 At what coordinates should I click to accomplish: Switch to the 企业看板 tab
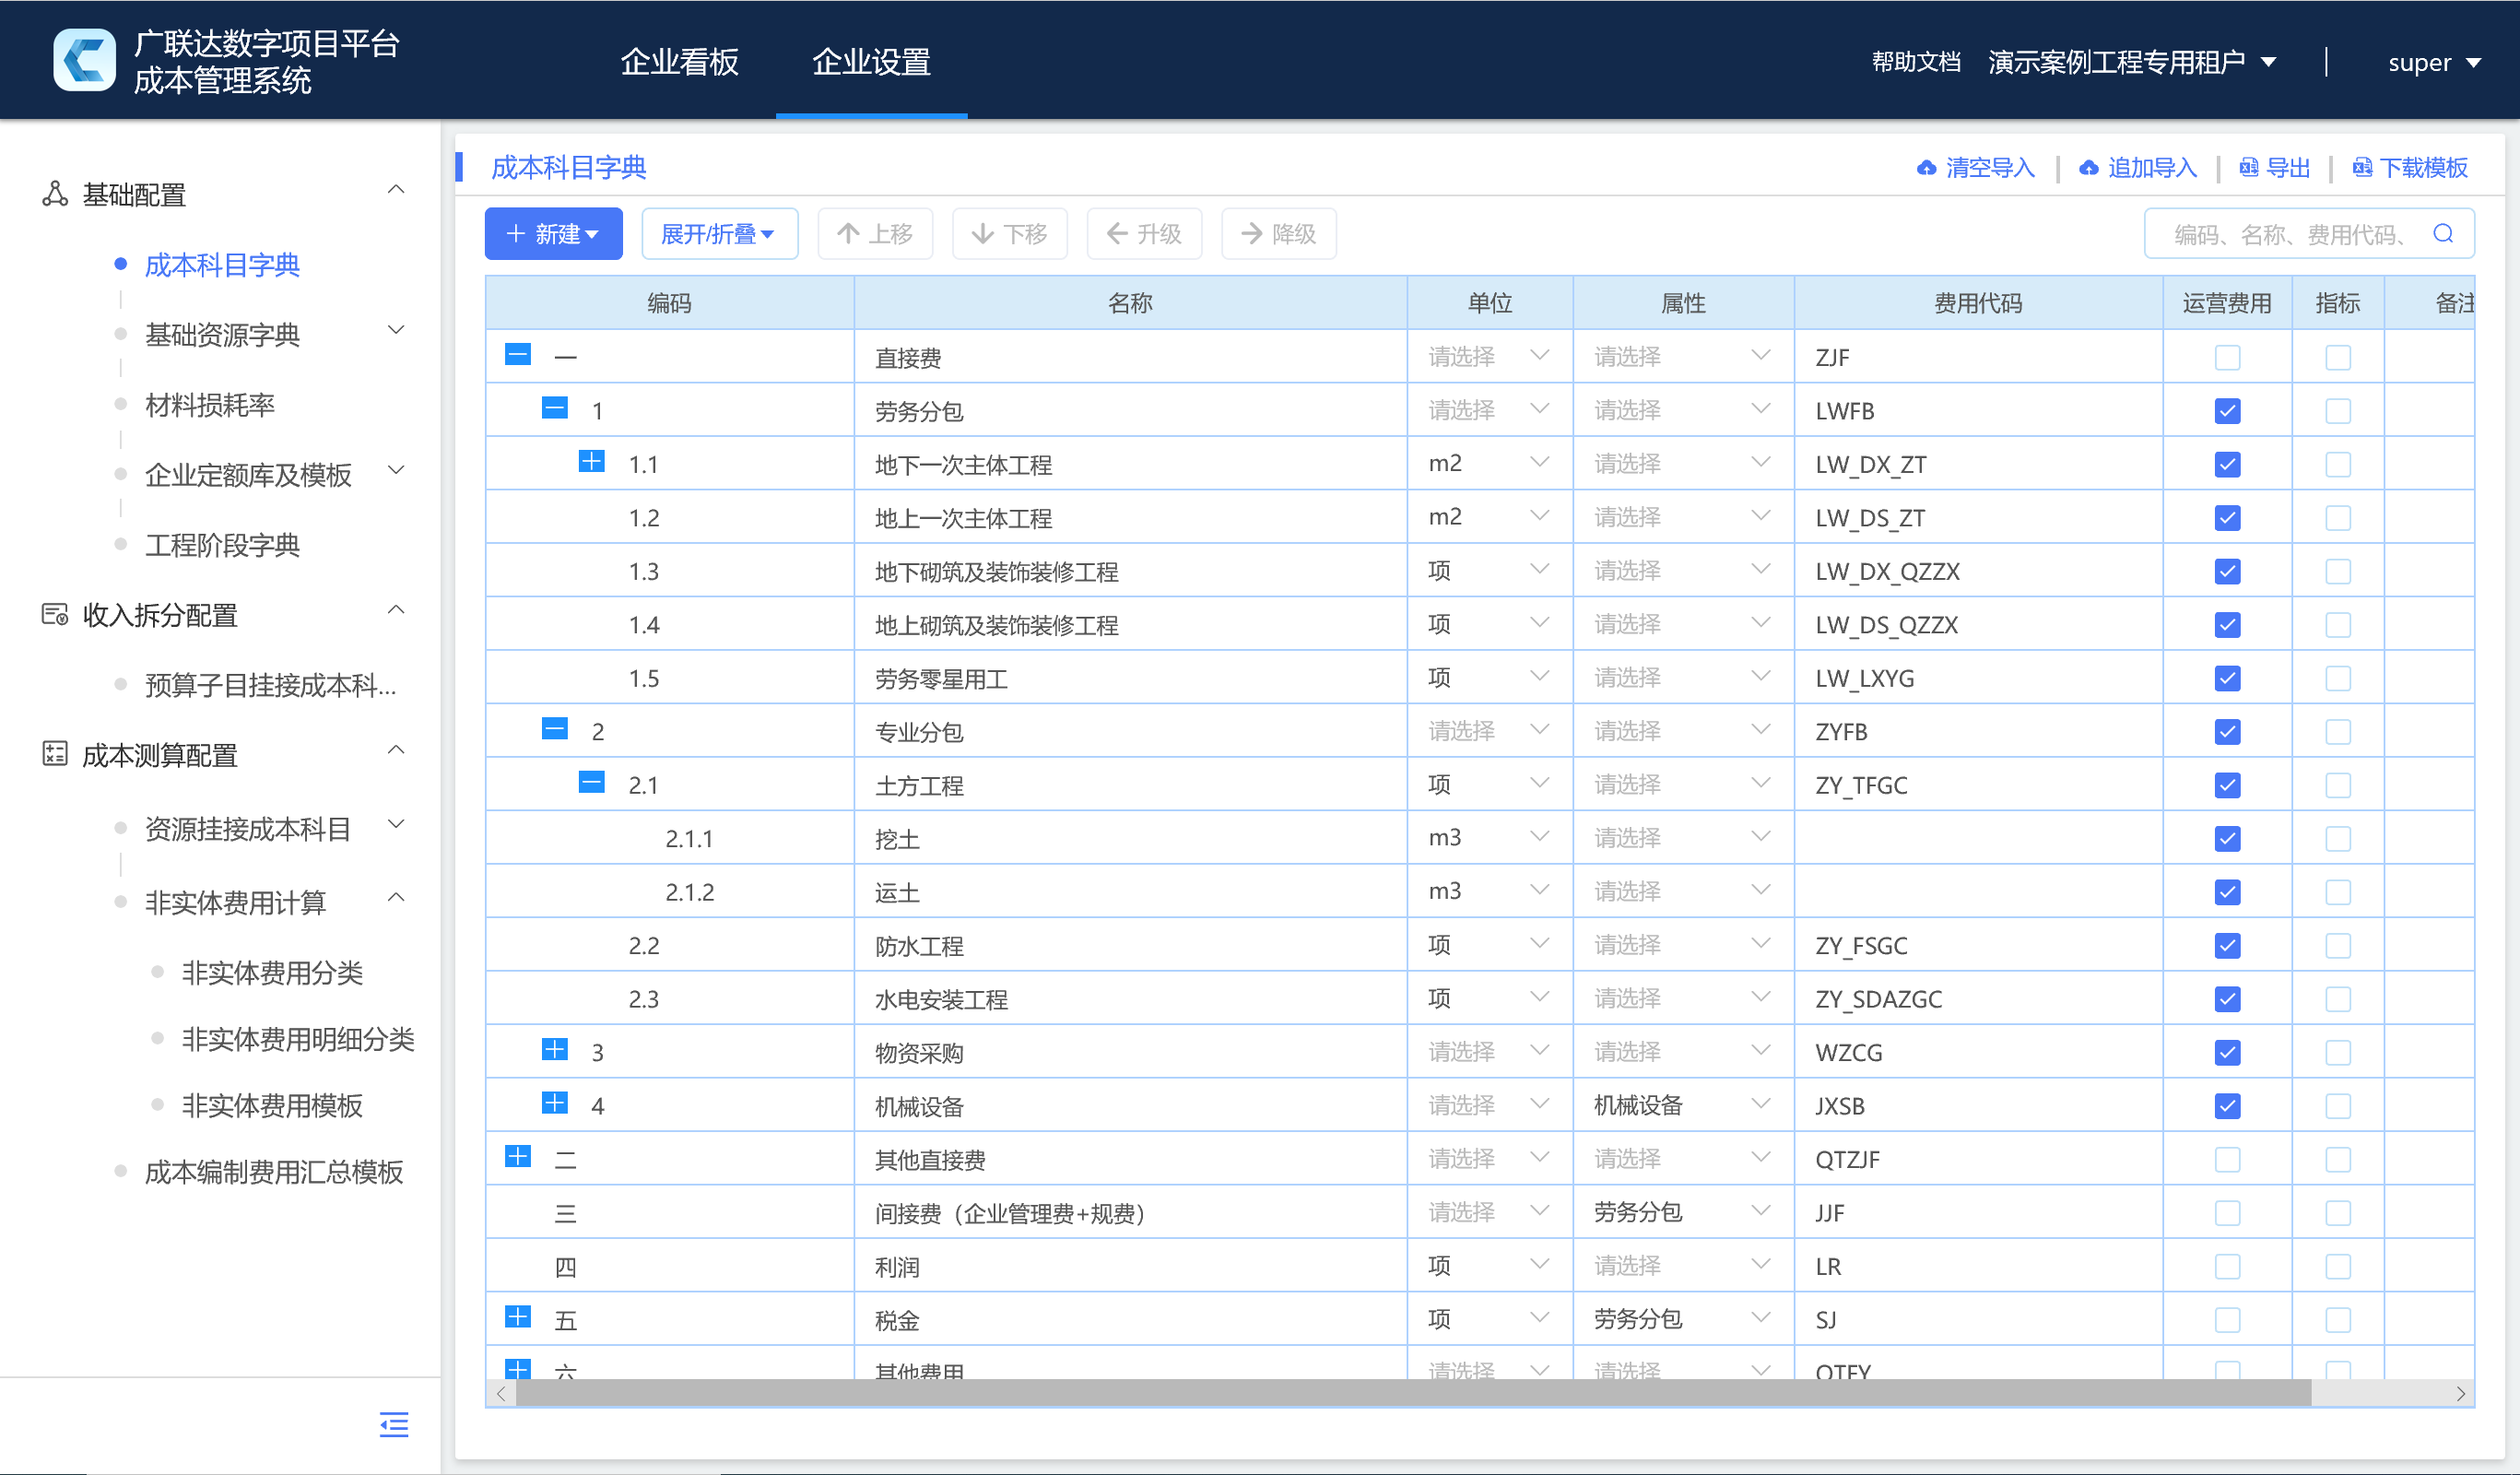[x=680, y=62]
